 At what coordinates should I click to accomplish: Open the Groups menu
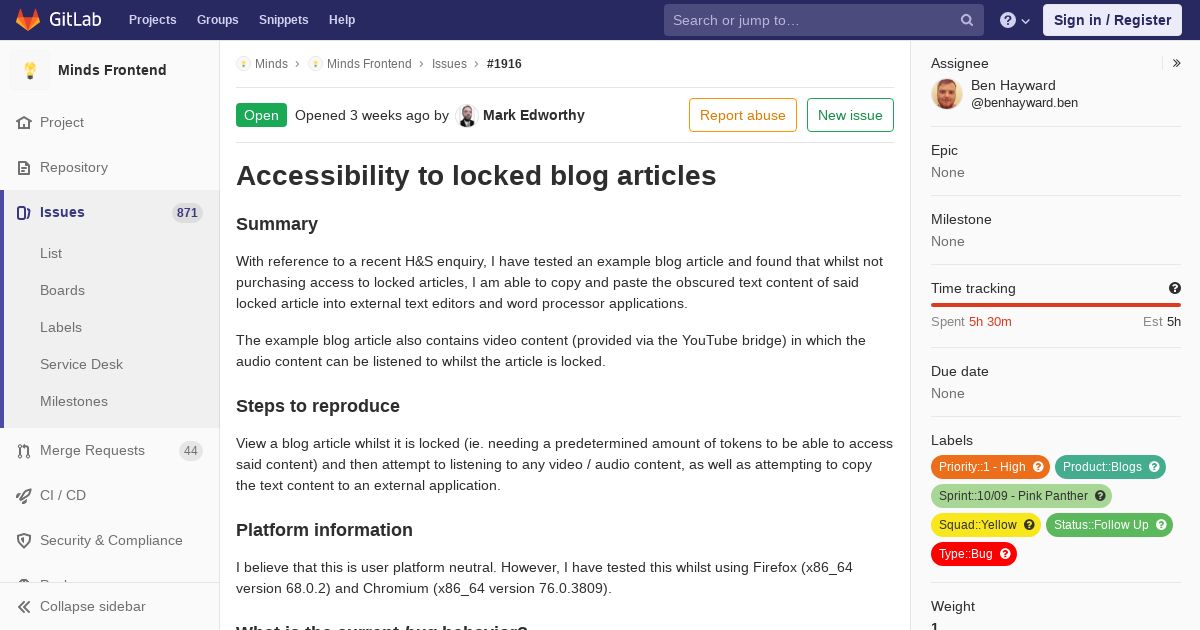pyautogui.click(x=217, y=20)
